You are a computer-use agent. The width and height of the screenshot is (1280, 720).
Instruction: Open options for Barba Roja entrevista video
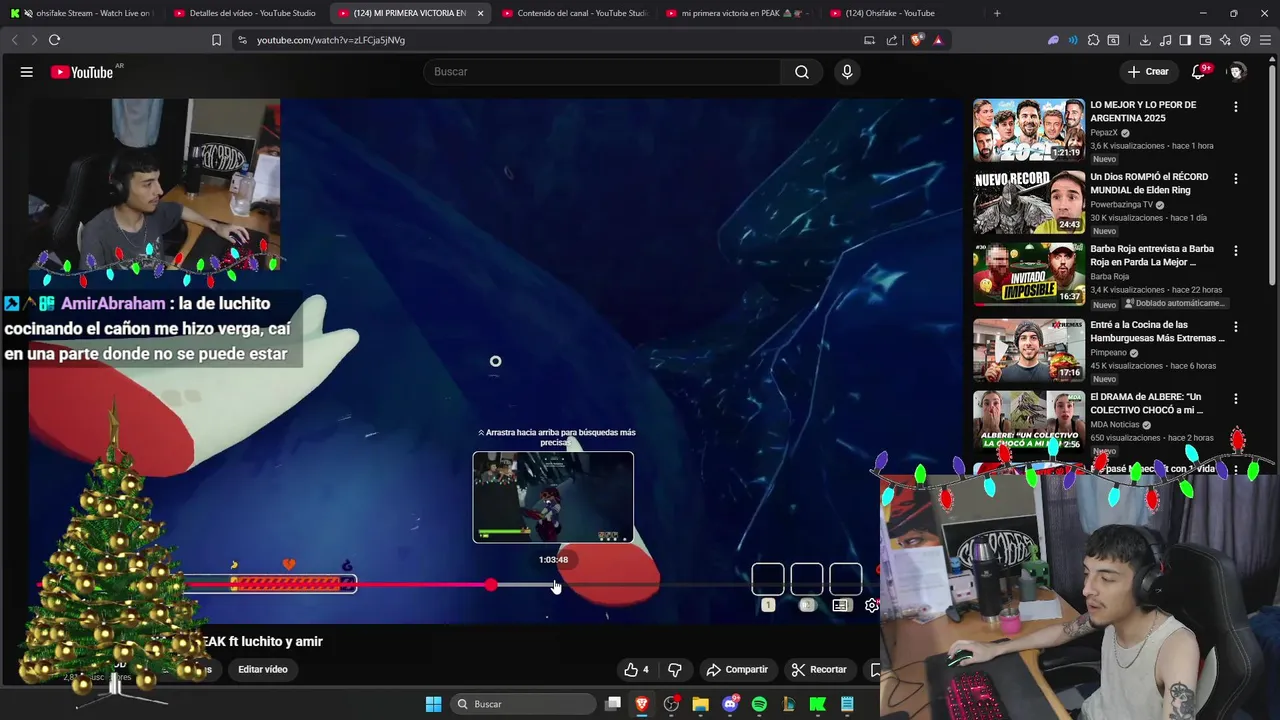tap(1235, 251)
